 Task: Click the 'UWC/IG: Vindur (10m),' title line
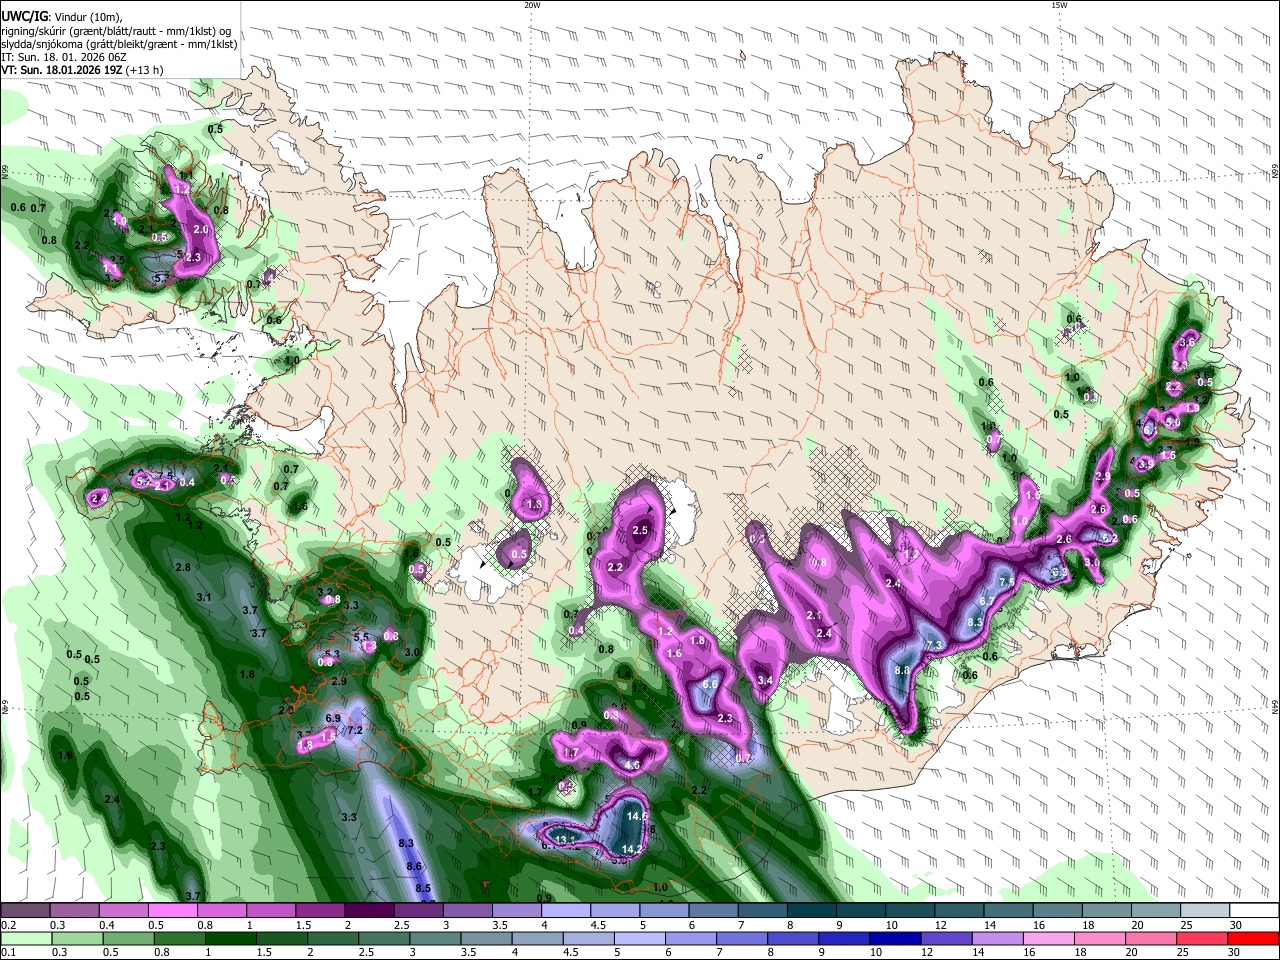(60, 16)
